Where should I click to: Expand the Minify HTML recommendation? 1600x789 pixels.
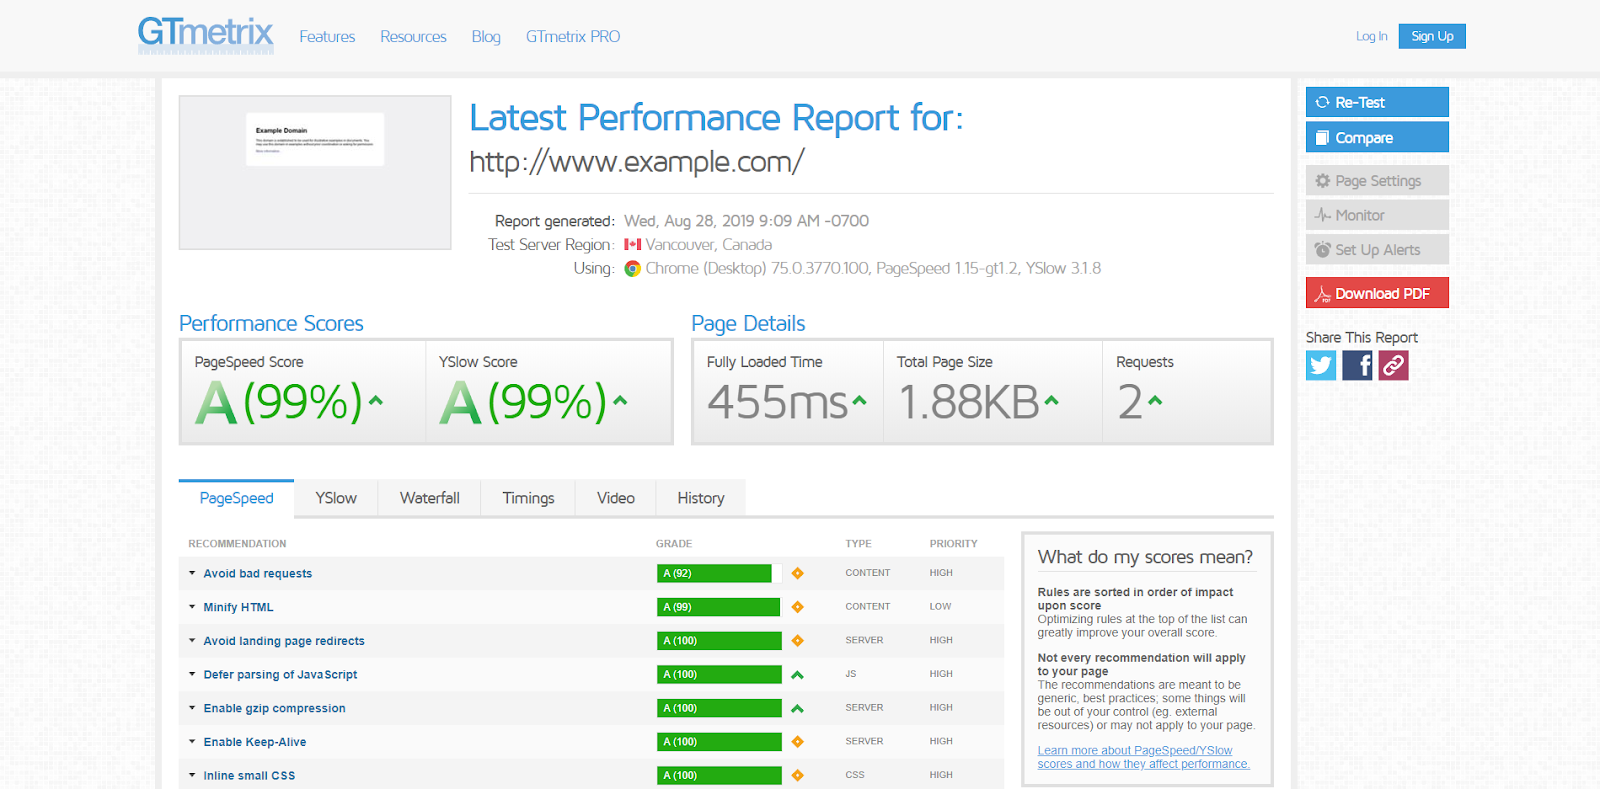pyautogui.click(x=192, y=607)
